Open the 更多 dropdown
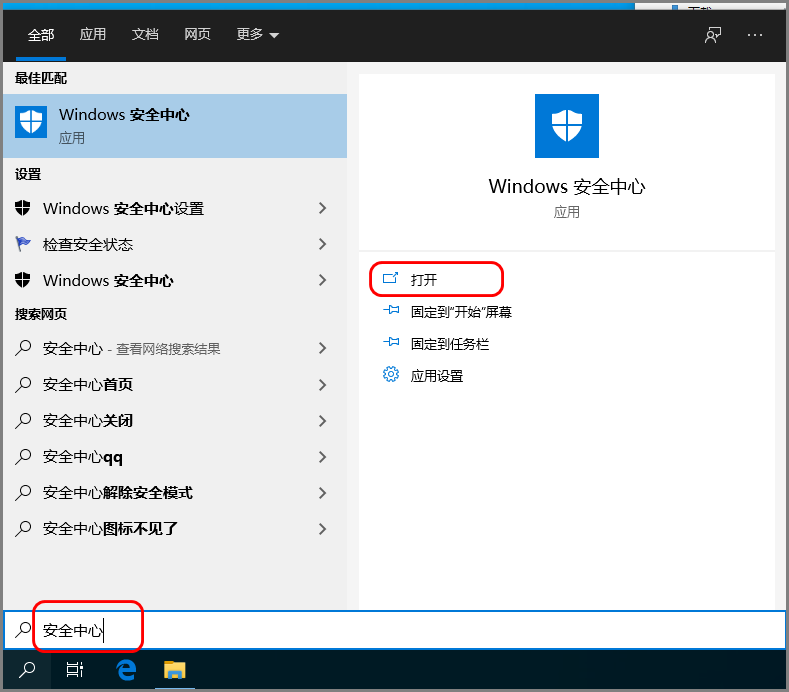 (x=258, y=34)
